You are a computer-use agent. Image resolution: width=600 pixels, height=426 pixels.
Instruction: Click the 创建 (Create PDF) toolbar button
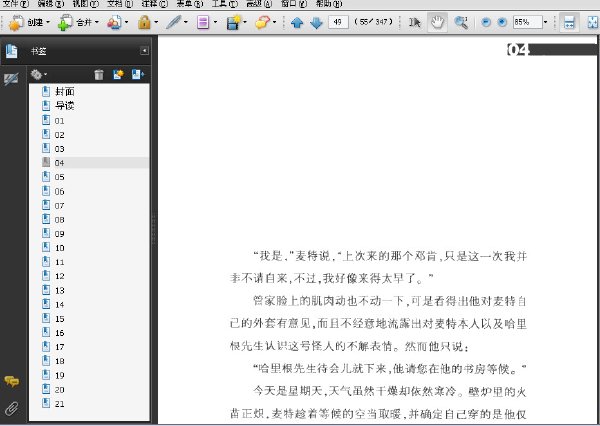pyautogui.click(x=25, y=23)
